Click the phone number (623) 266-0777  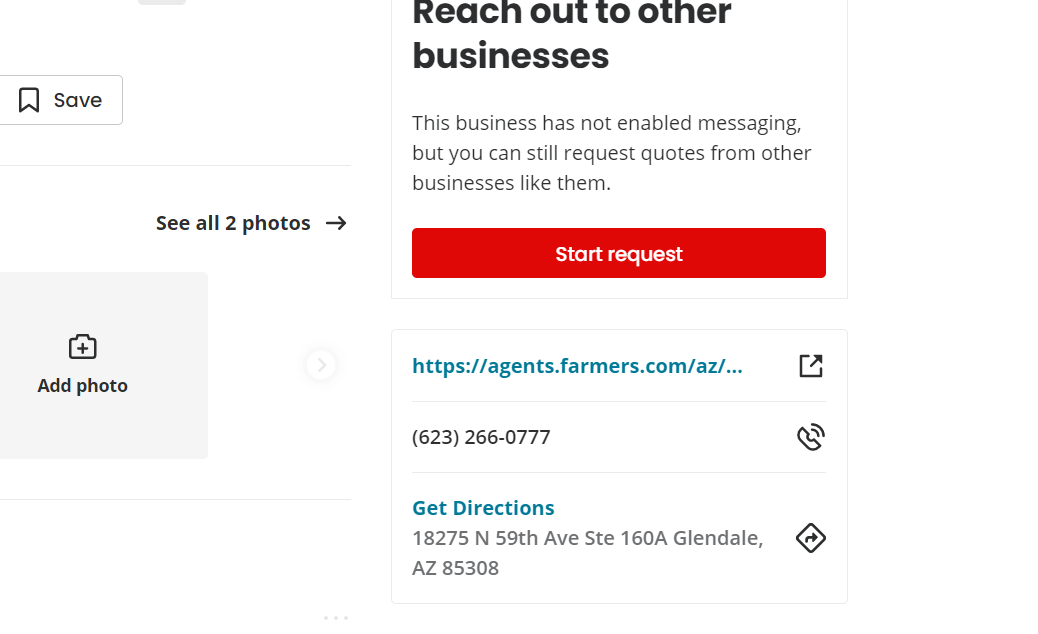[x=481, y=437]
